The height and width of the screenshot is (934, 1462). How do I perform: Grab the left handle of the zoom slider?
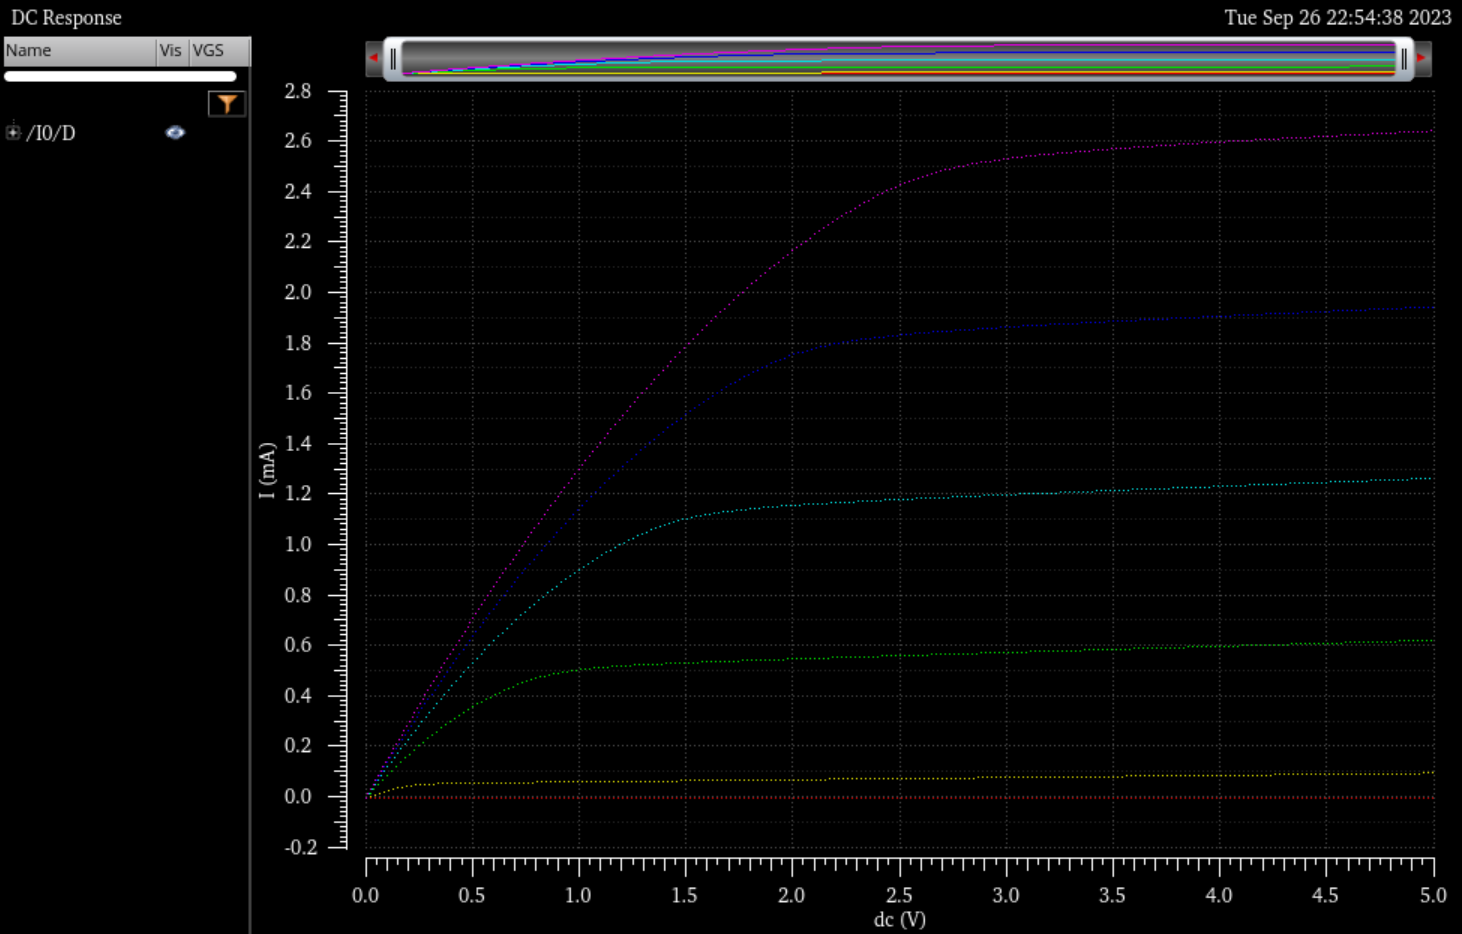coord(393,59)
